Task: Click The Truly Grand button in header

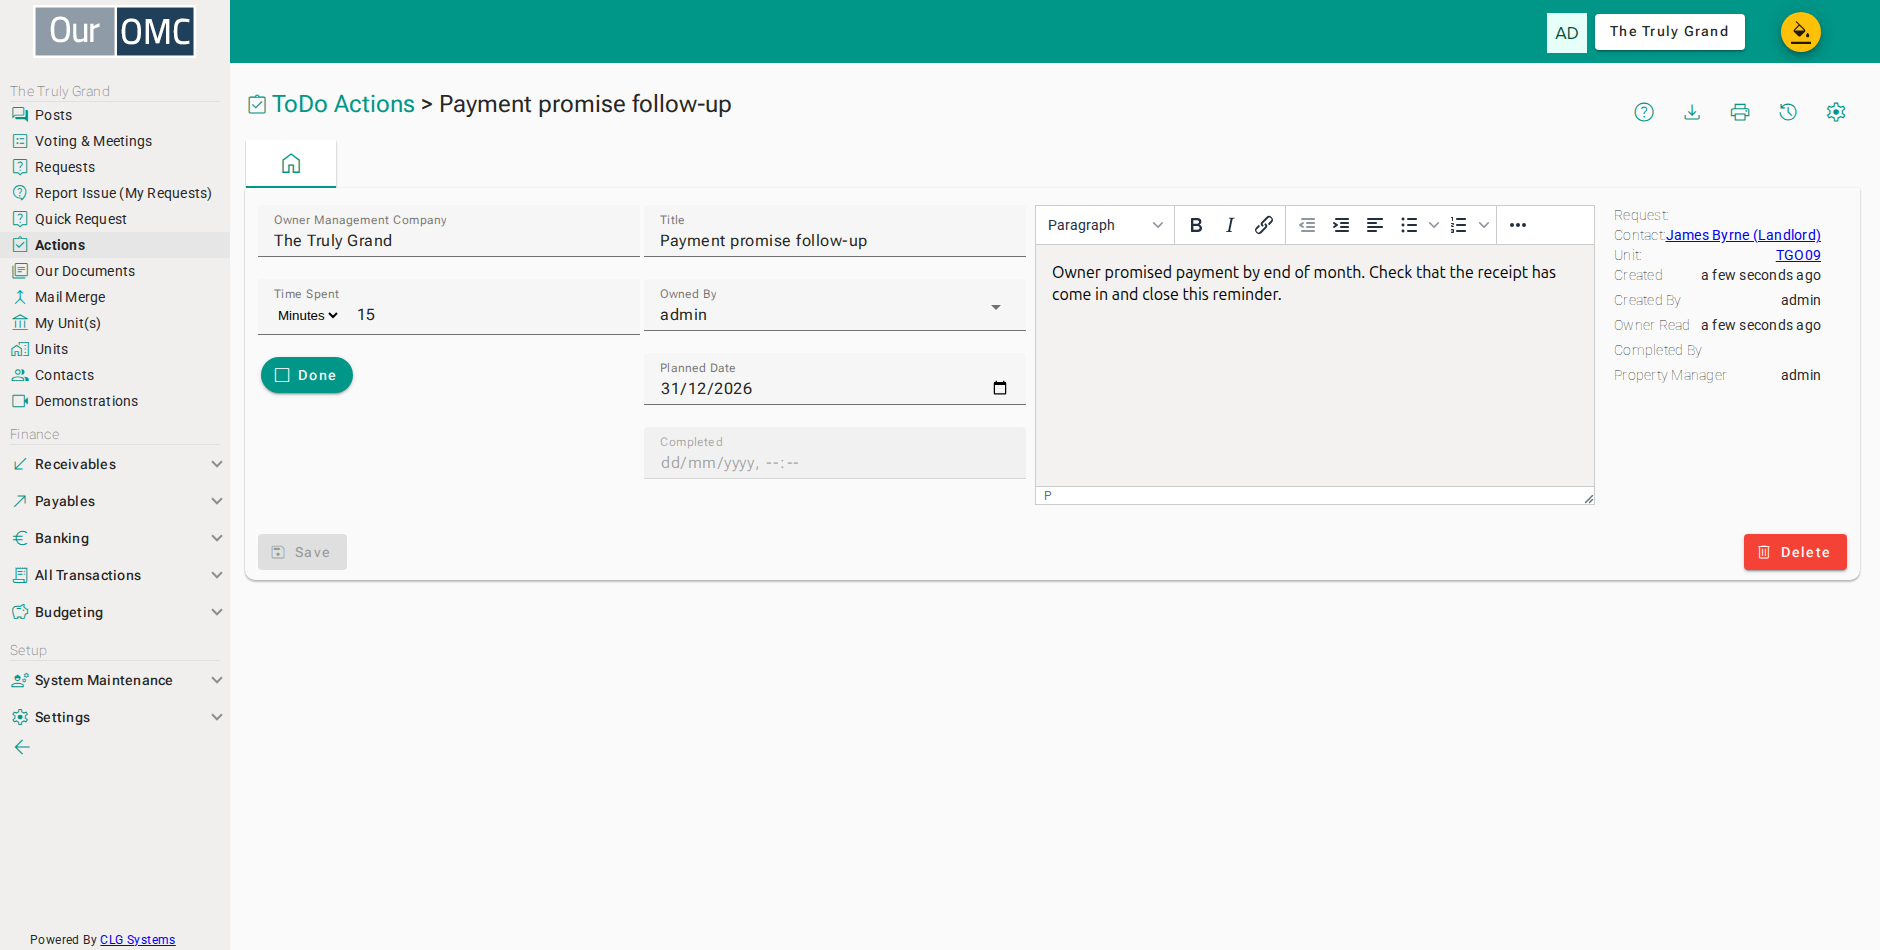Action: click(x=1669, y=32)
